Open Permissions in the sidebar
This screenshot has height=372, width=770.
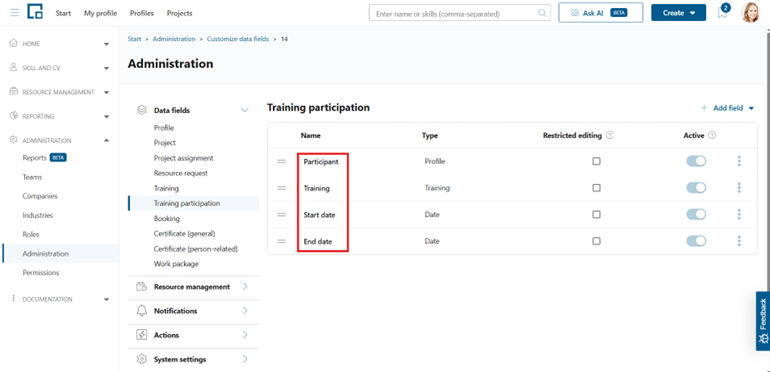click(41, 272)
